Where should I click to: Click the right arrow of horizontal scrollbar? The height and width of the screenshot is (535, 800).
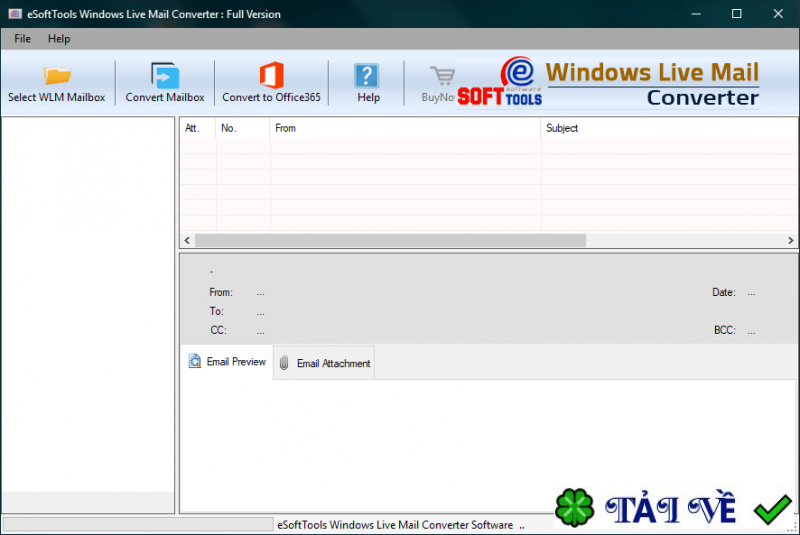(x=791, y=240)
